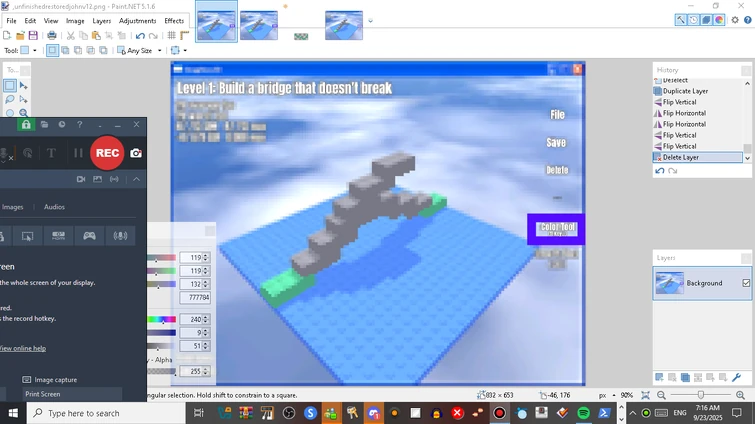The height and width of the screenshot is (424, 755).
Task: Expand the image list dropdown arrow
Action: pyautogui.click(x=370, y=21)
